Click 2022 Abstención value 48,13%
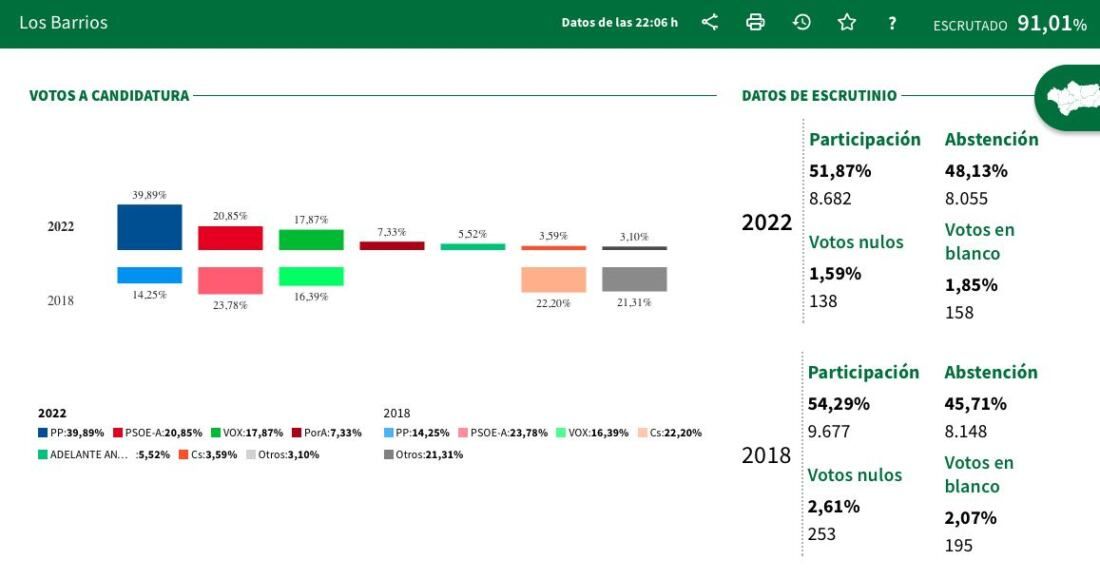 [x=976, y=171]
